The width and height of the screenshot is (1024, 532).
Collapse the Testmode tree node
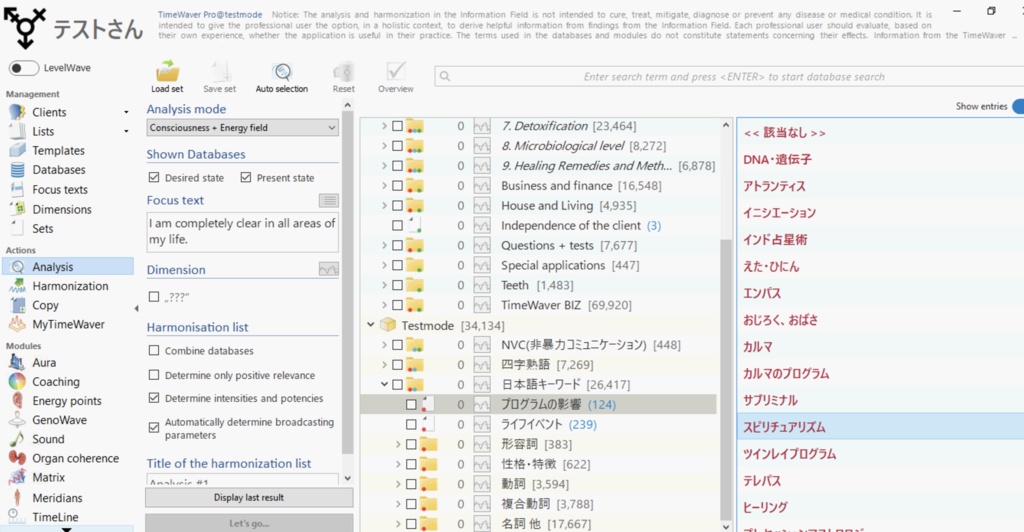371,324
